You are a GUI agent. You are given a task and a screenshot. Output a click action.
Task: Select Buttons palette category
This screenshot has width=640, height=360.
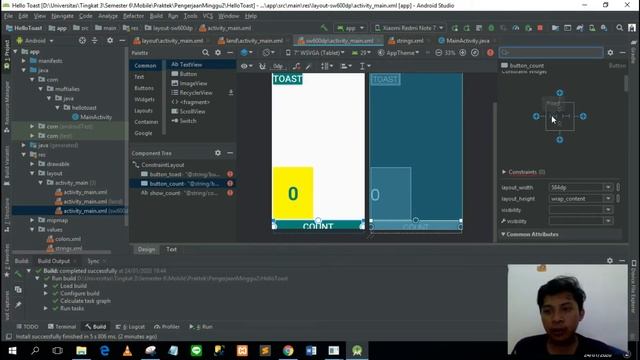(144, 88)
